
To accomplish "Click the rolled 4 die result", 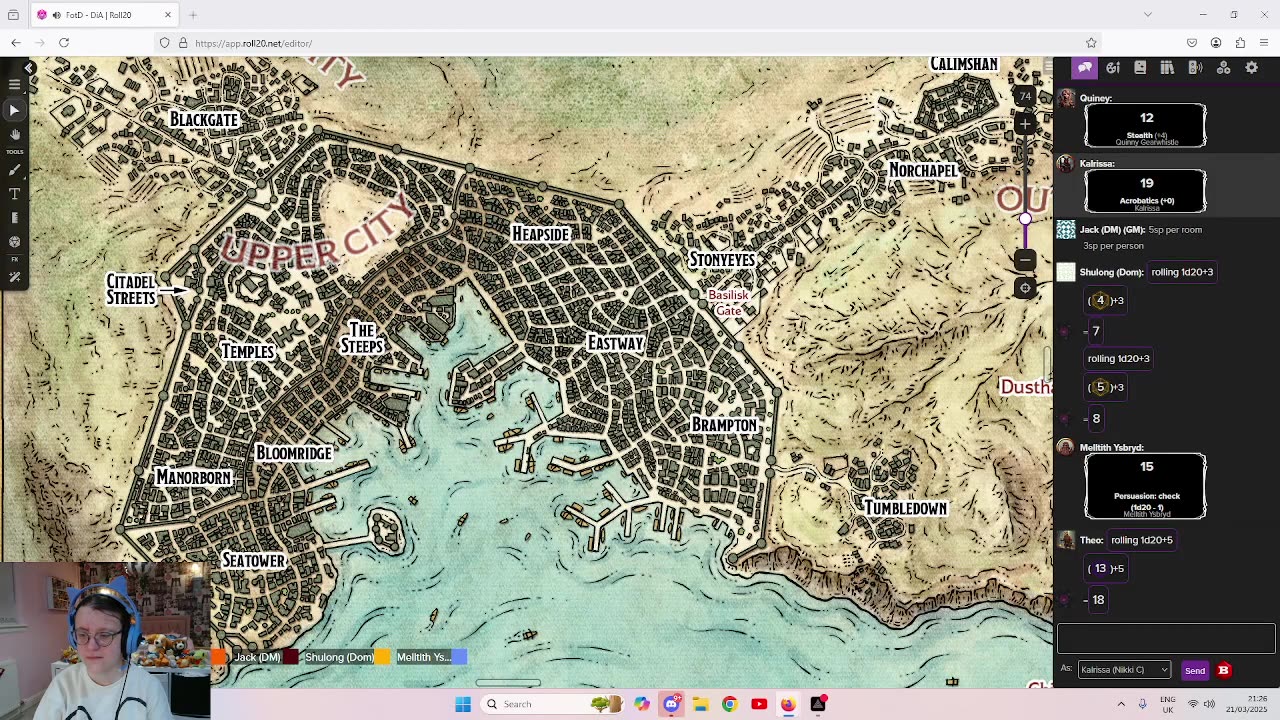I will point(1100,300).
